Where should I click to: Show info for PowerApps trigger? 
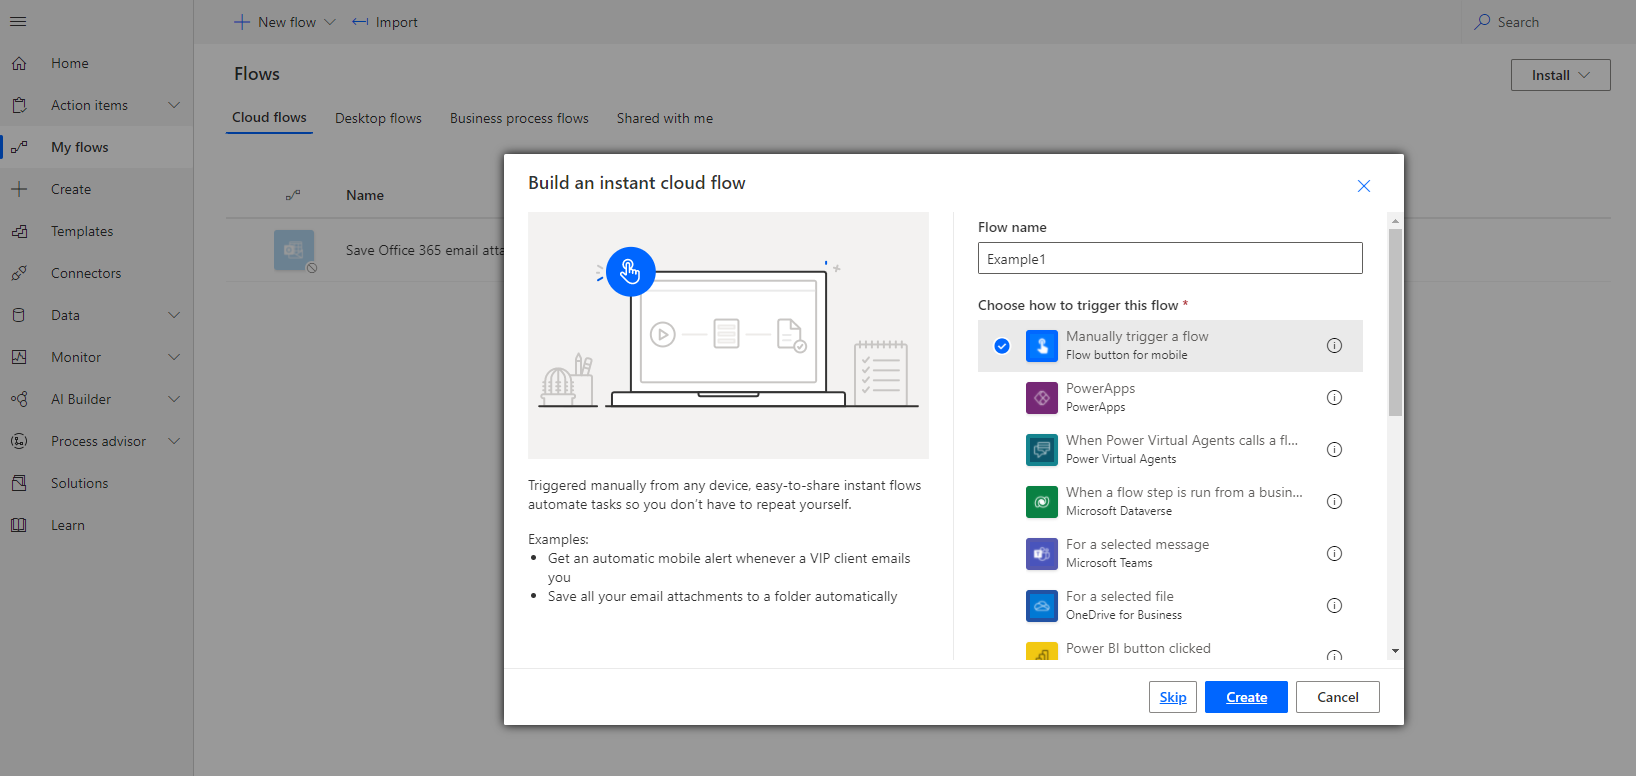pyautogui.click(x=1334, y=398)
